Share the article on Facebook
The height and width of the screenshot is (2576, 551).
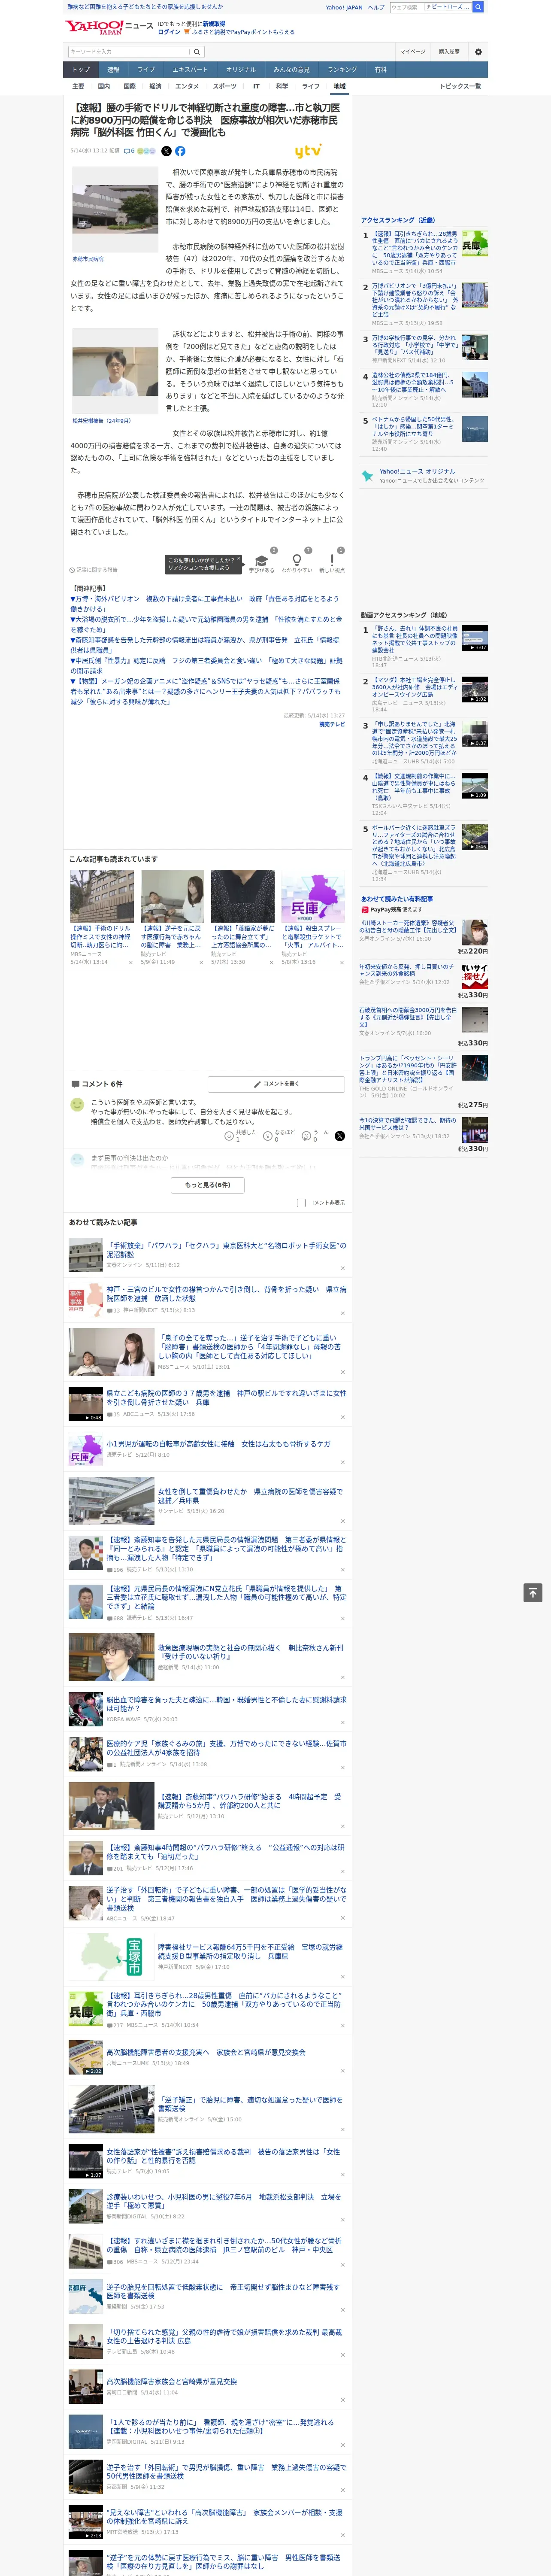180,151
